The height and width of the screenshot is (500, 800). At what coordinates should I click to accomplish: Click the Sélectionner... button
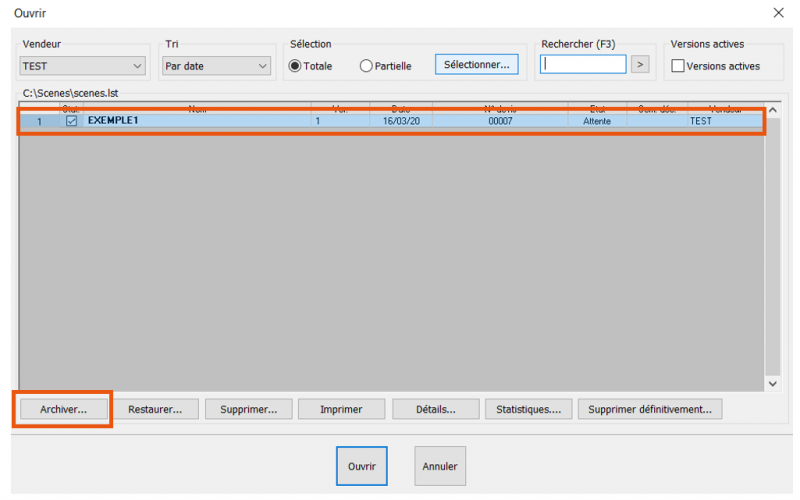pos(477,65)
